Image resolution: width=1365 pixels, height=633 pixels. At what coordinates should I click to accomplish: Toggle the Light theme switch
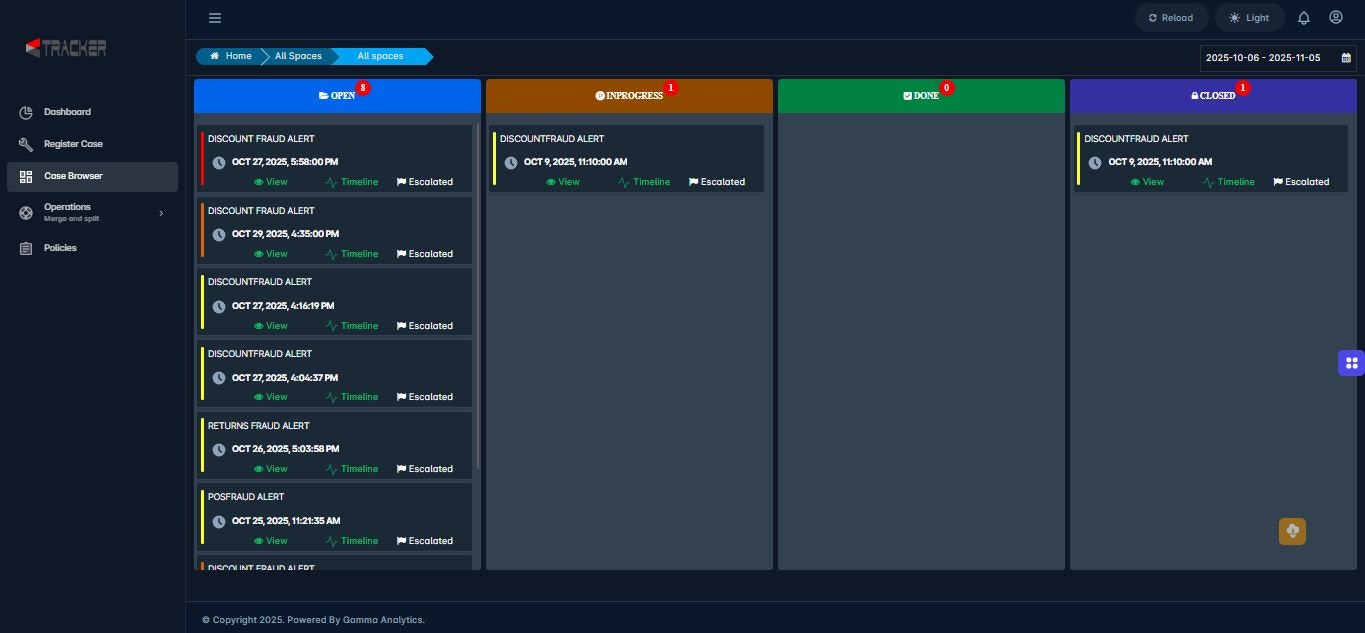pos(1248,17)
